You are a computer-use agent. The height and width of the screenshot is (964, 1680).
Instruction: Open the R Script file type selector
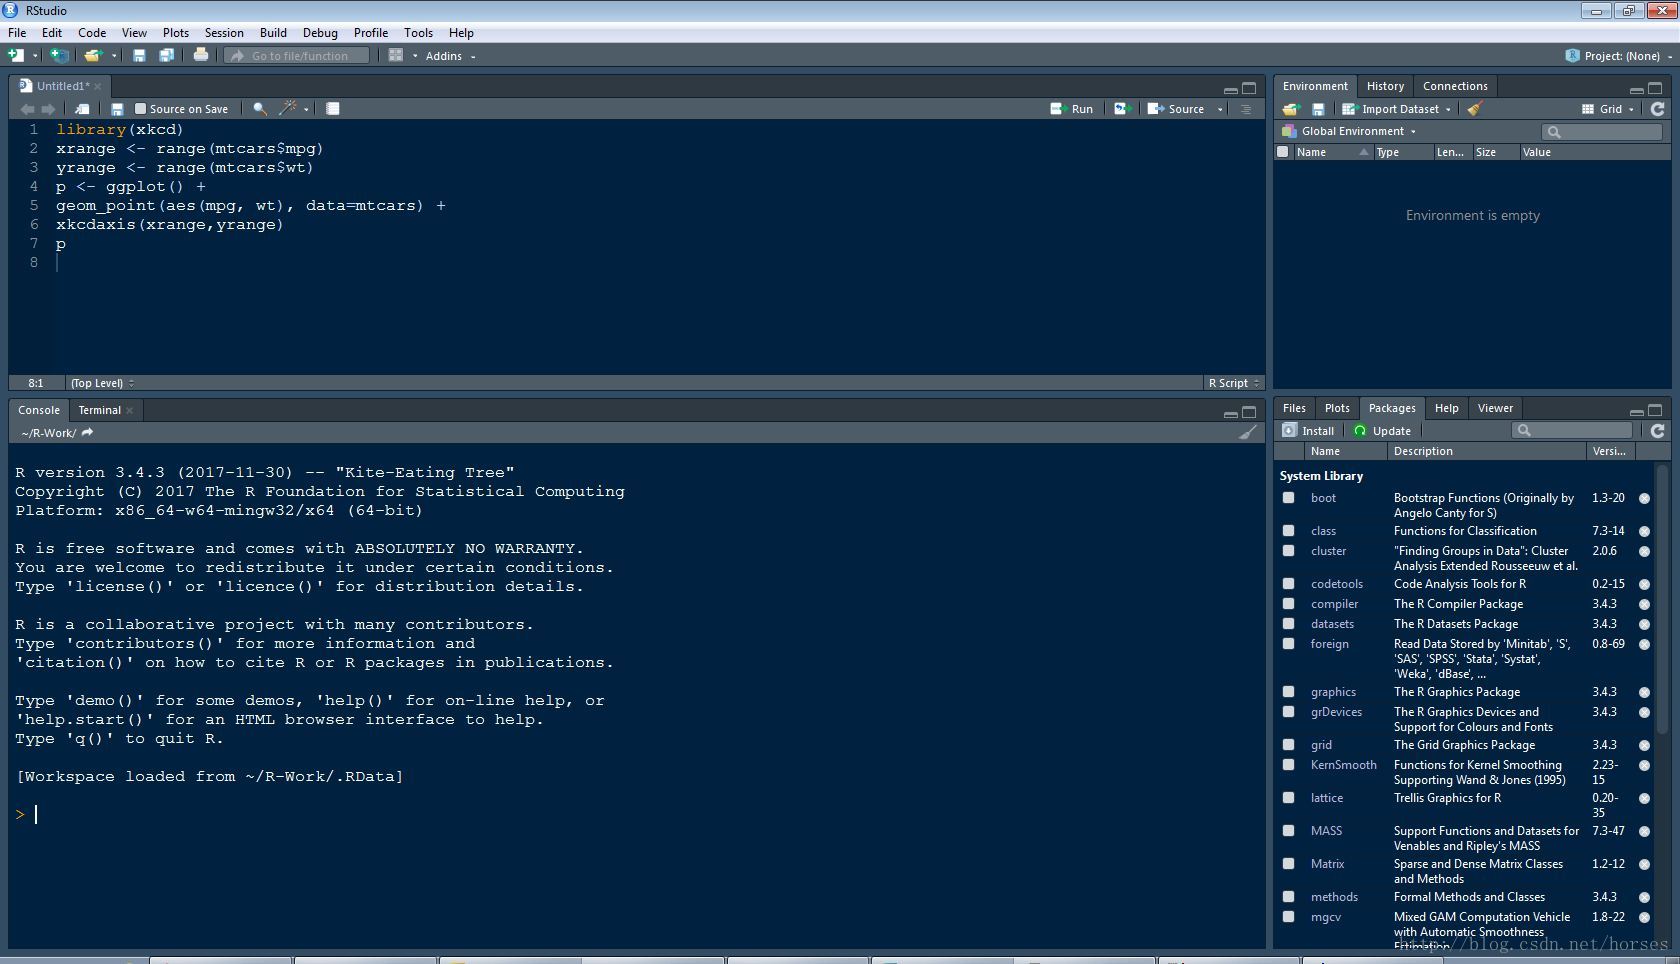point(1233,383)
